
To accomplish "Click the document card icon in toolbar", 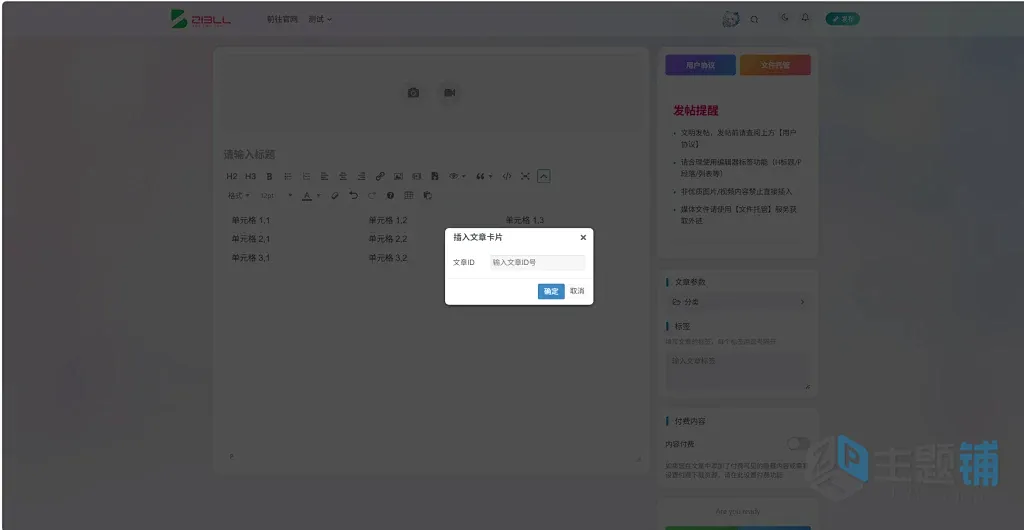I will pos(435,176).
